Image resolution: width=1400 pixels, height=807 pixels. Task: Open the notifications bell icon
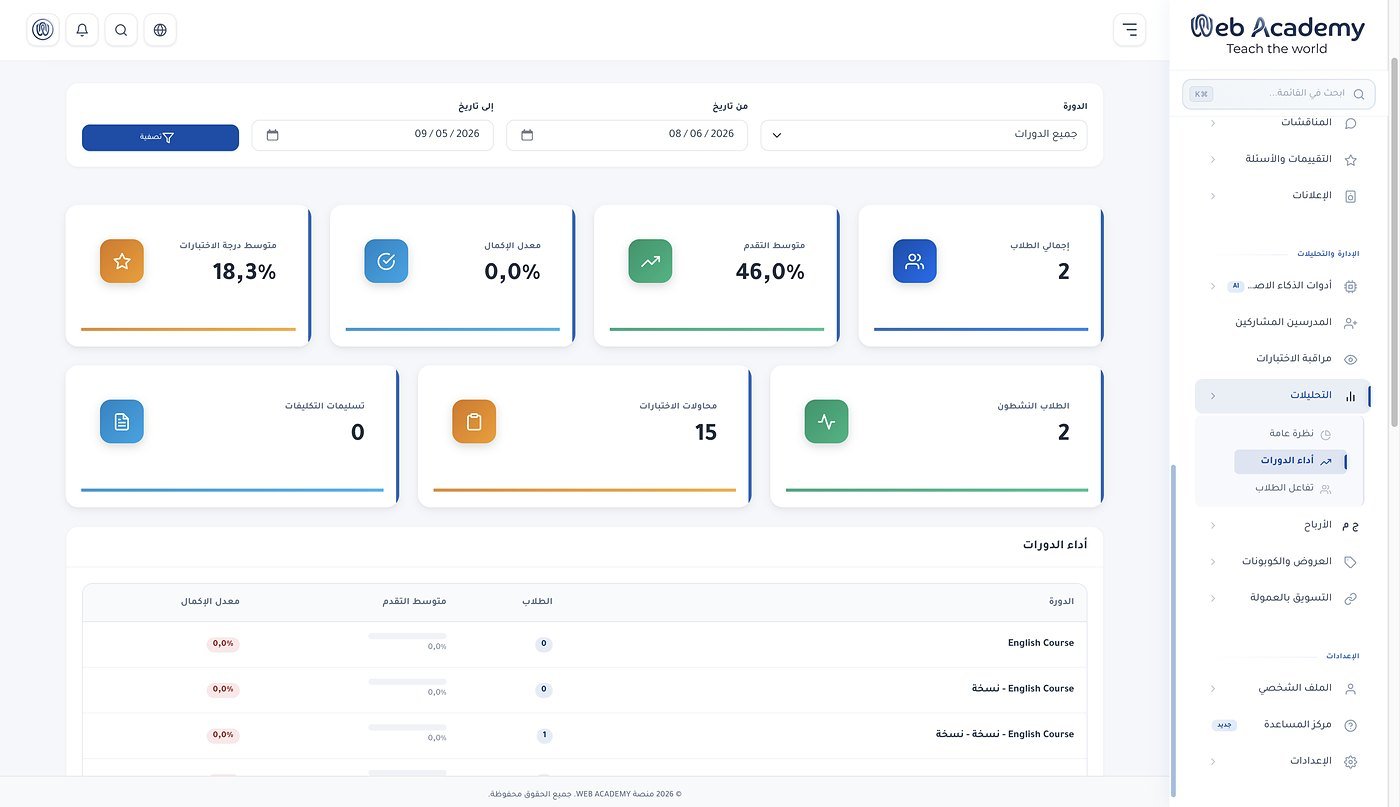(x=82, y=30)
